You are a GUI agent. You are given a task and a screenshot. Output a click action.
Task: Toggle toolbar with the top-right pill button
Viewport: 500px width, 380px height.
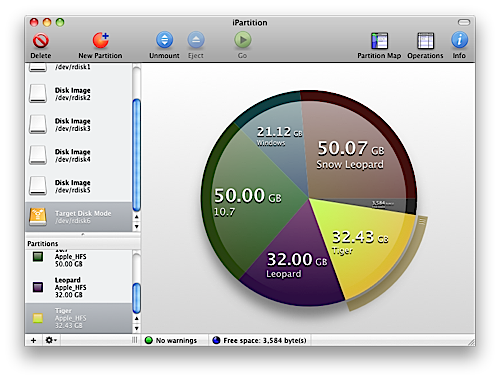(464, 22)
